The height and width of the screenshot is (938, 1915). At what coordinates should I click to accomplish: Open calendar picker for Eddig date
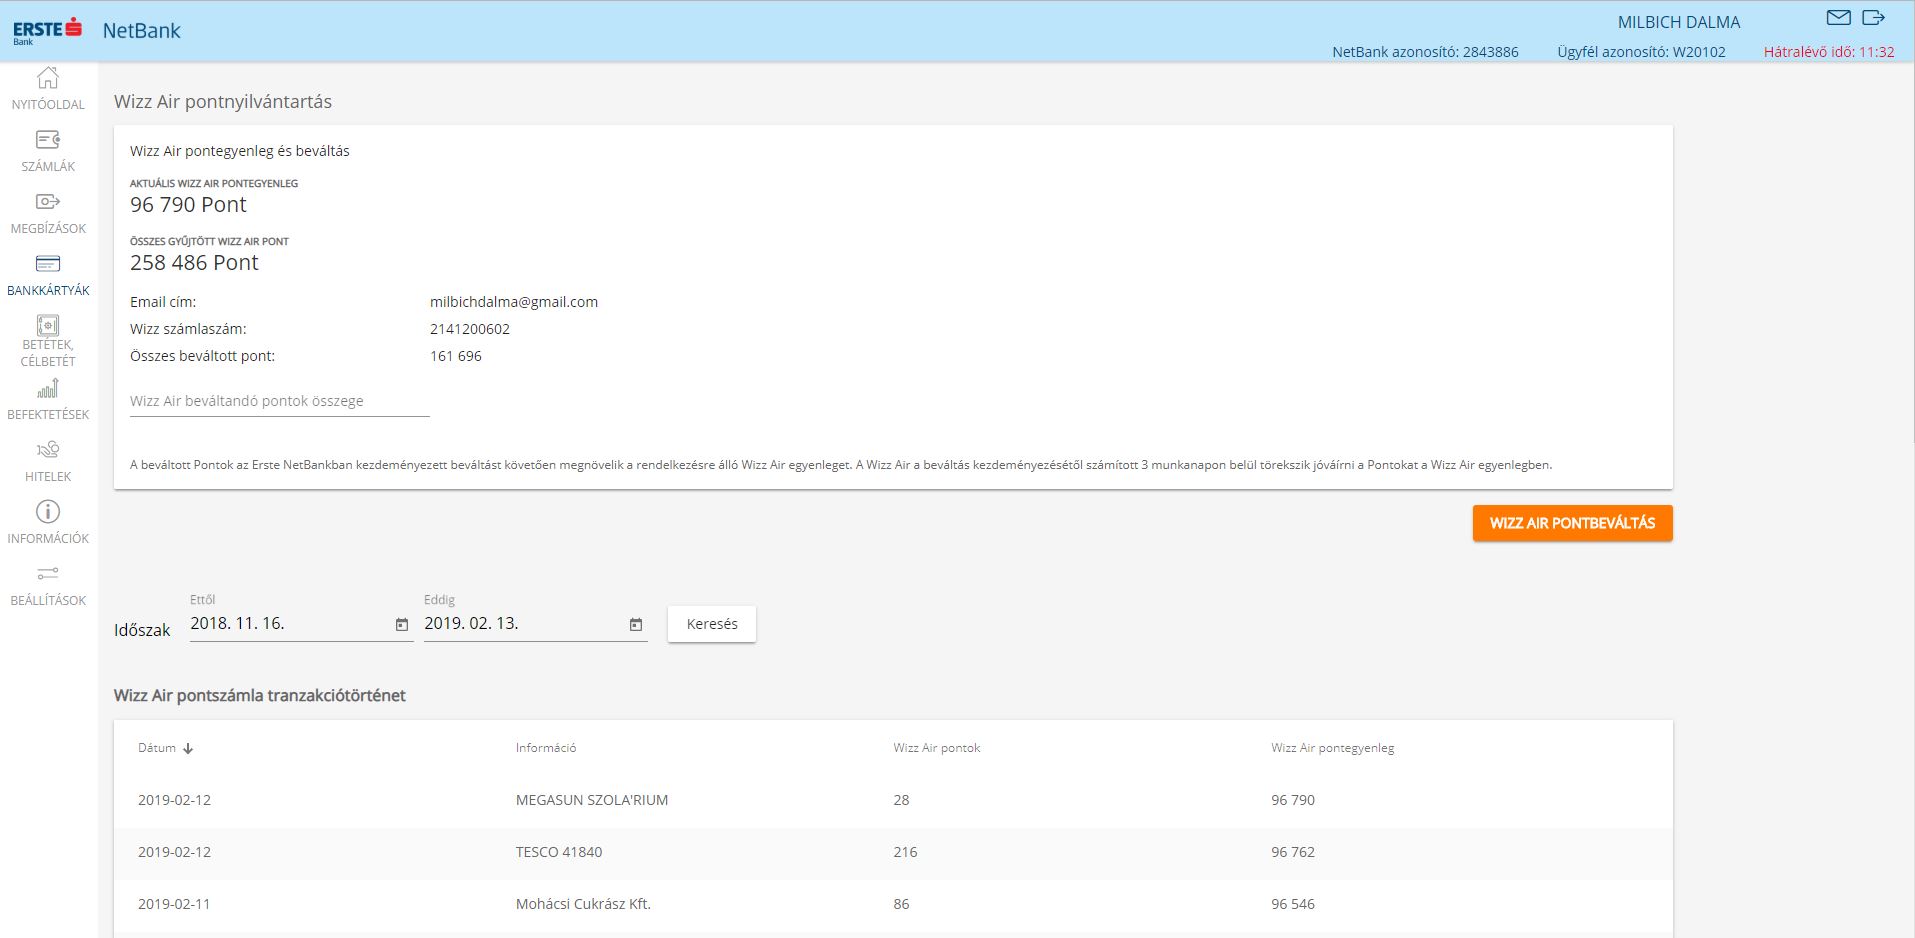tap(636, 624)
